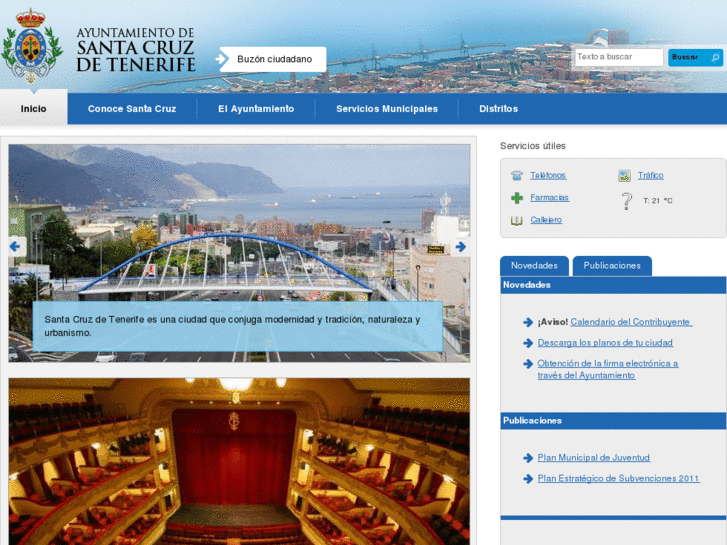Click the telephone icon beside Teléfonos
Viewport: 727px width, 545px height.
[517, 175]
